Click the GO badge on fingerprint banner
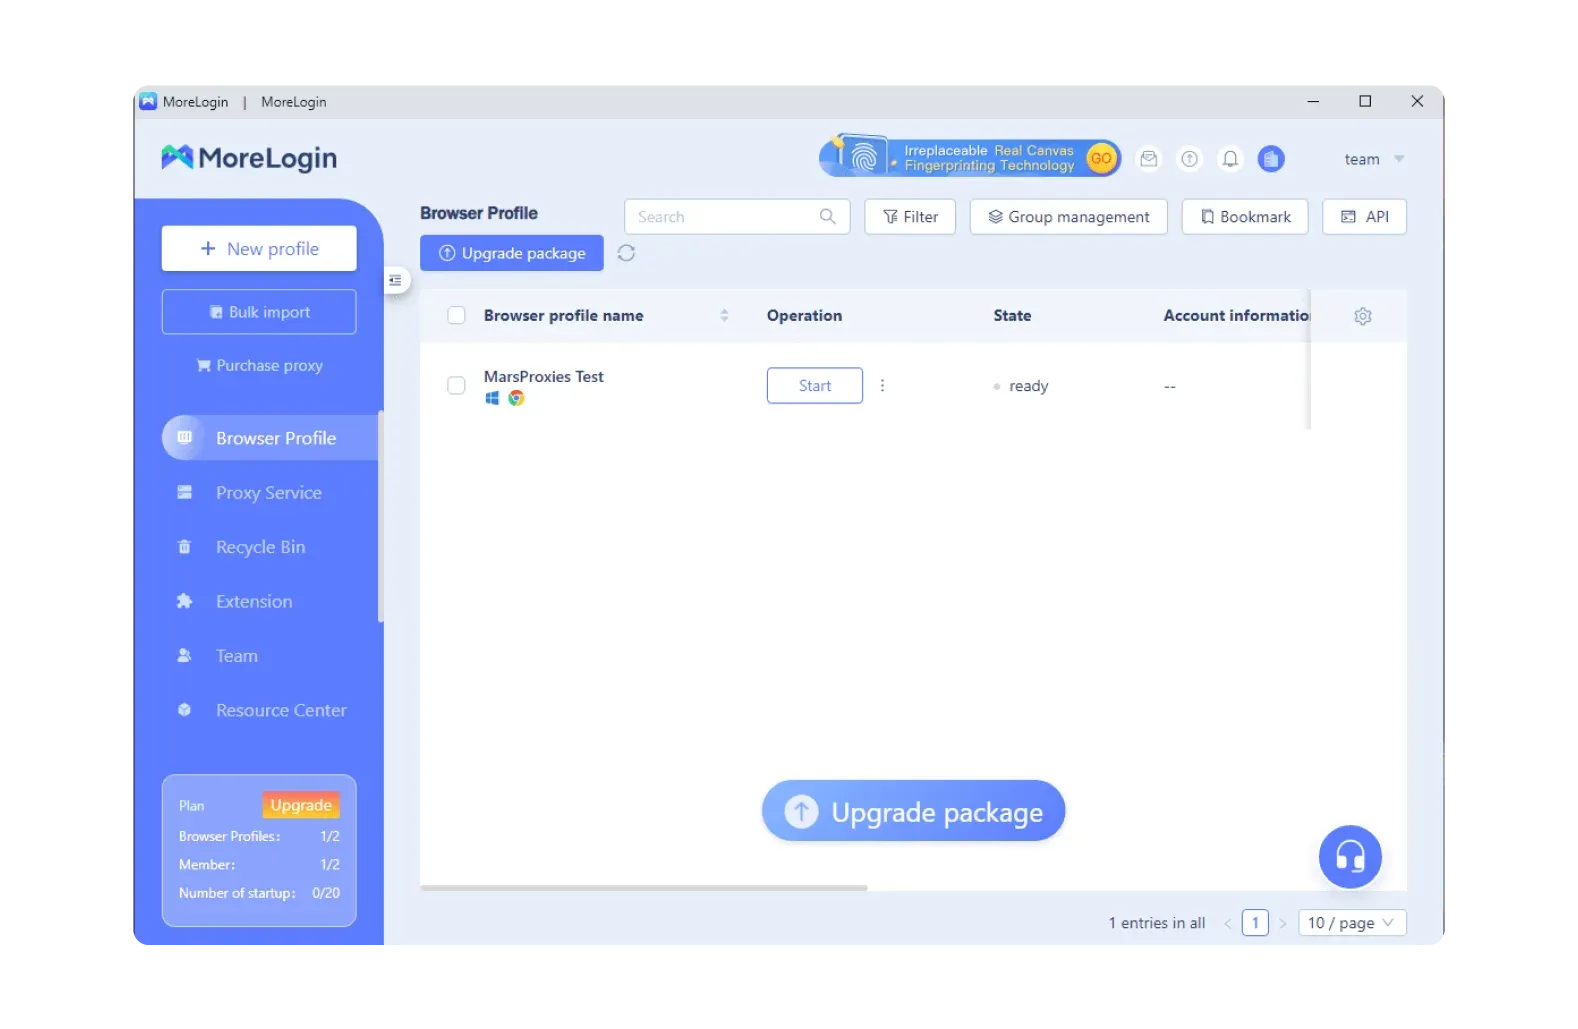The height and width of the screenshot is (1029, 1578). [1101, 158]
